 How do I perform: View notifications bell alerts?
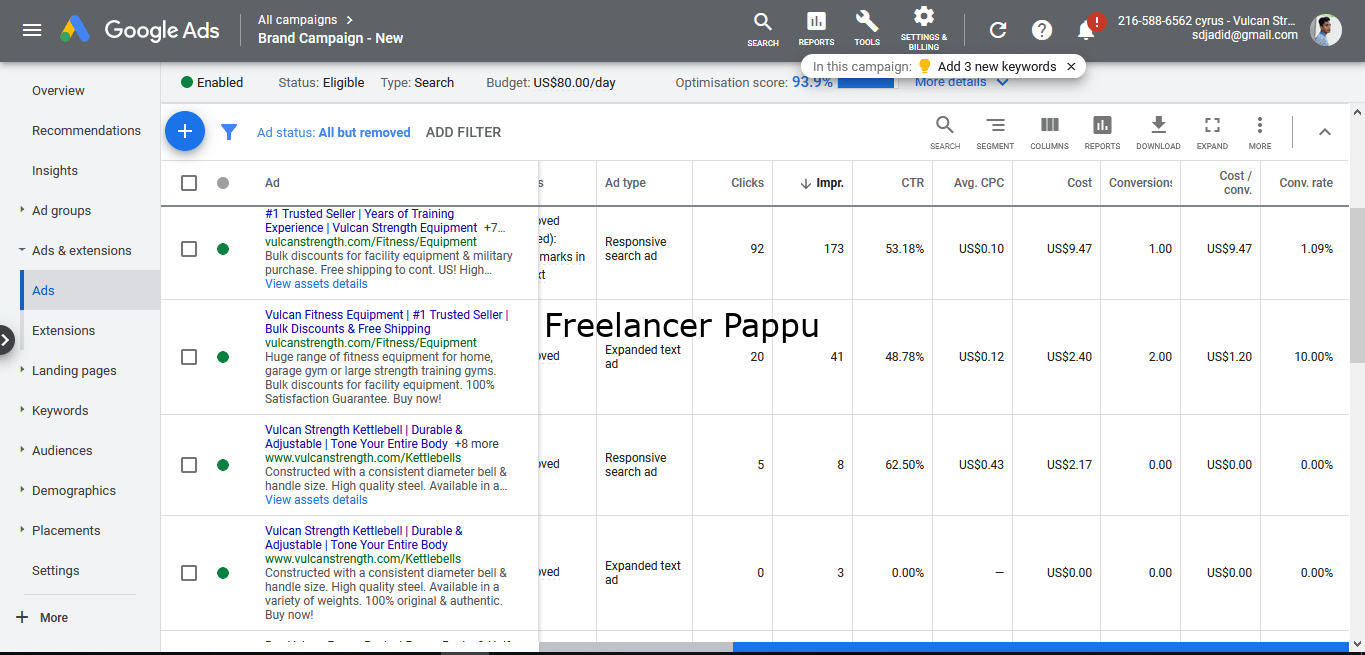click(1087, 28)
